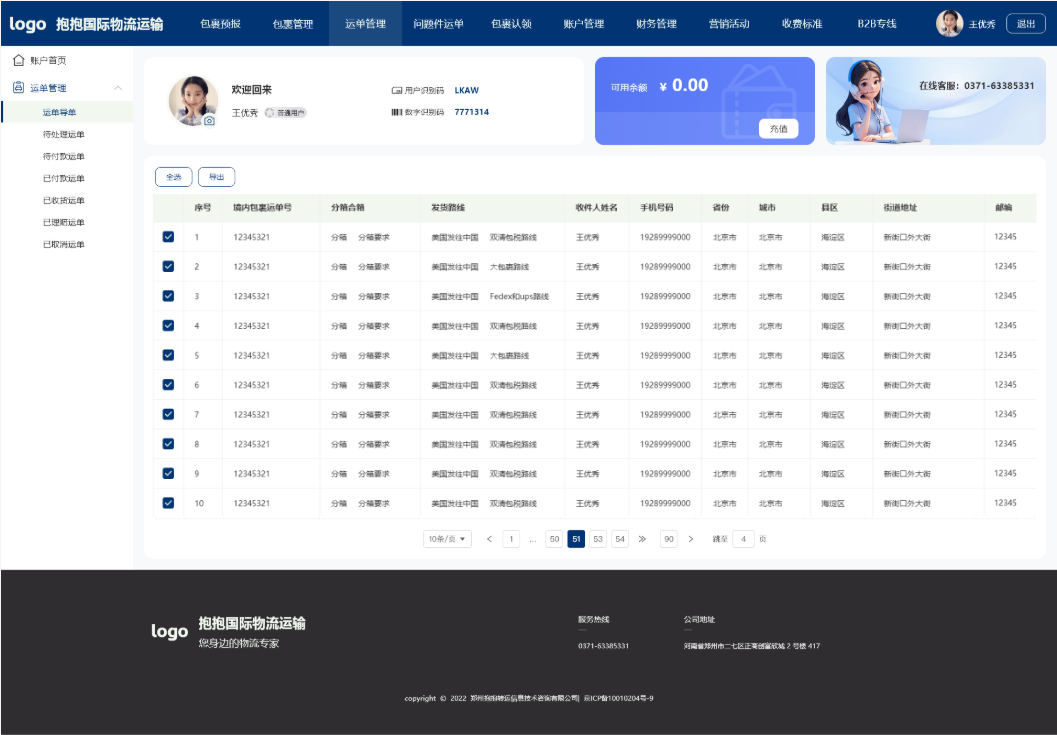Go to next page with right arrow
Screen dimensions: 1057x735
point(691,539)
